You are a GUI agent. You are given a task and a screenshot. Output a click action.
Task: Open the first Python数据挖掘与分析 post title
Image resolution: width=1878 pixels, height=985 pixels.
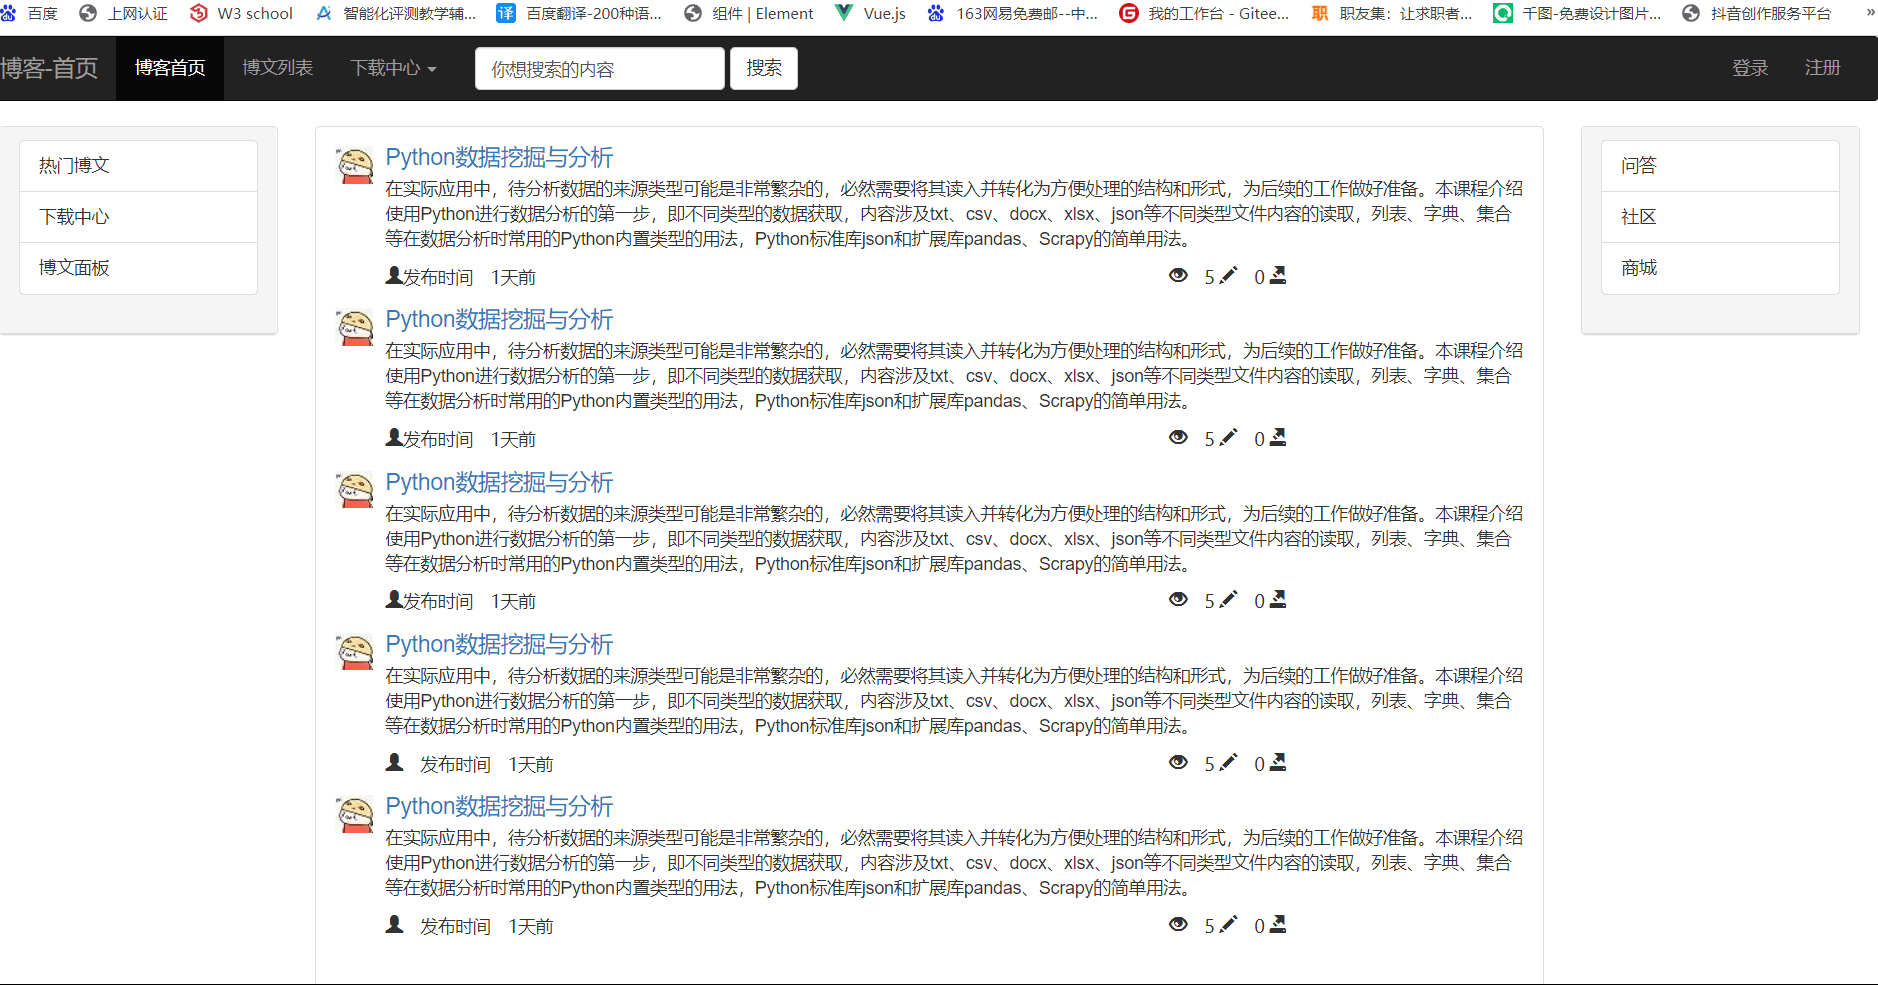[499, 158]
